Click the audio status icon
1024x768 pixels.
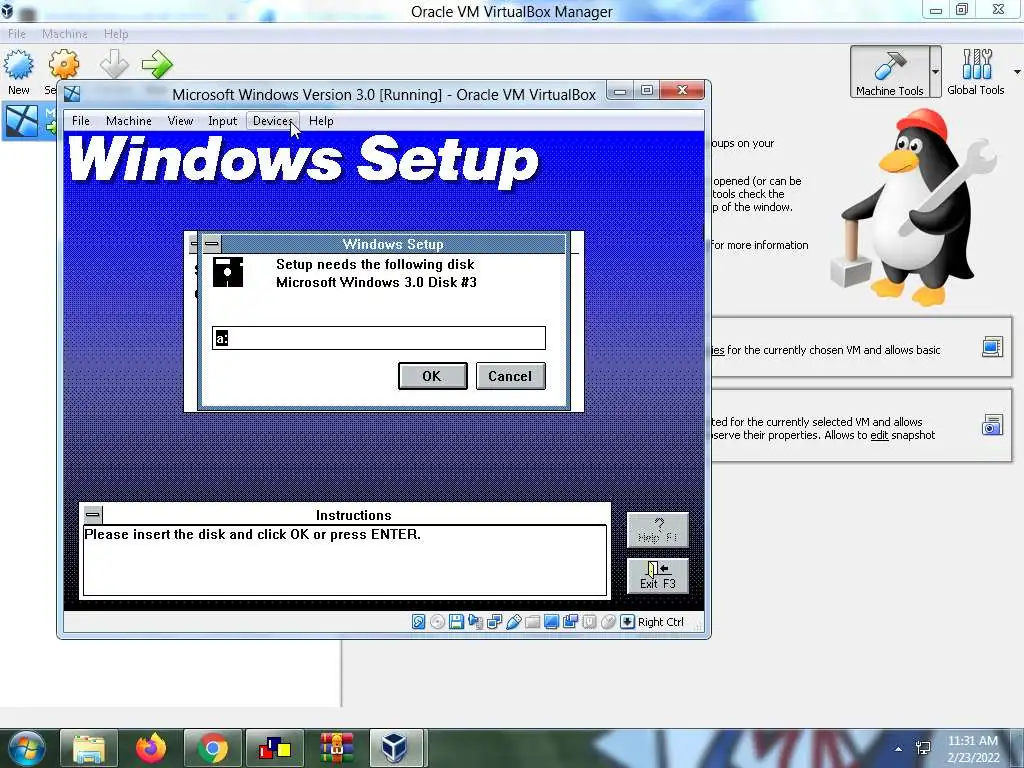coord(475,622)
